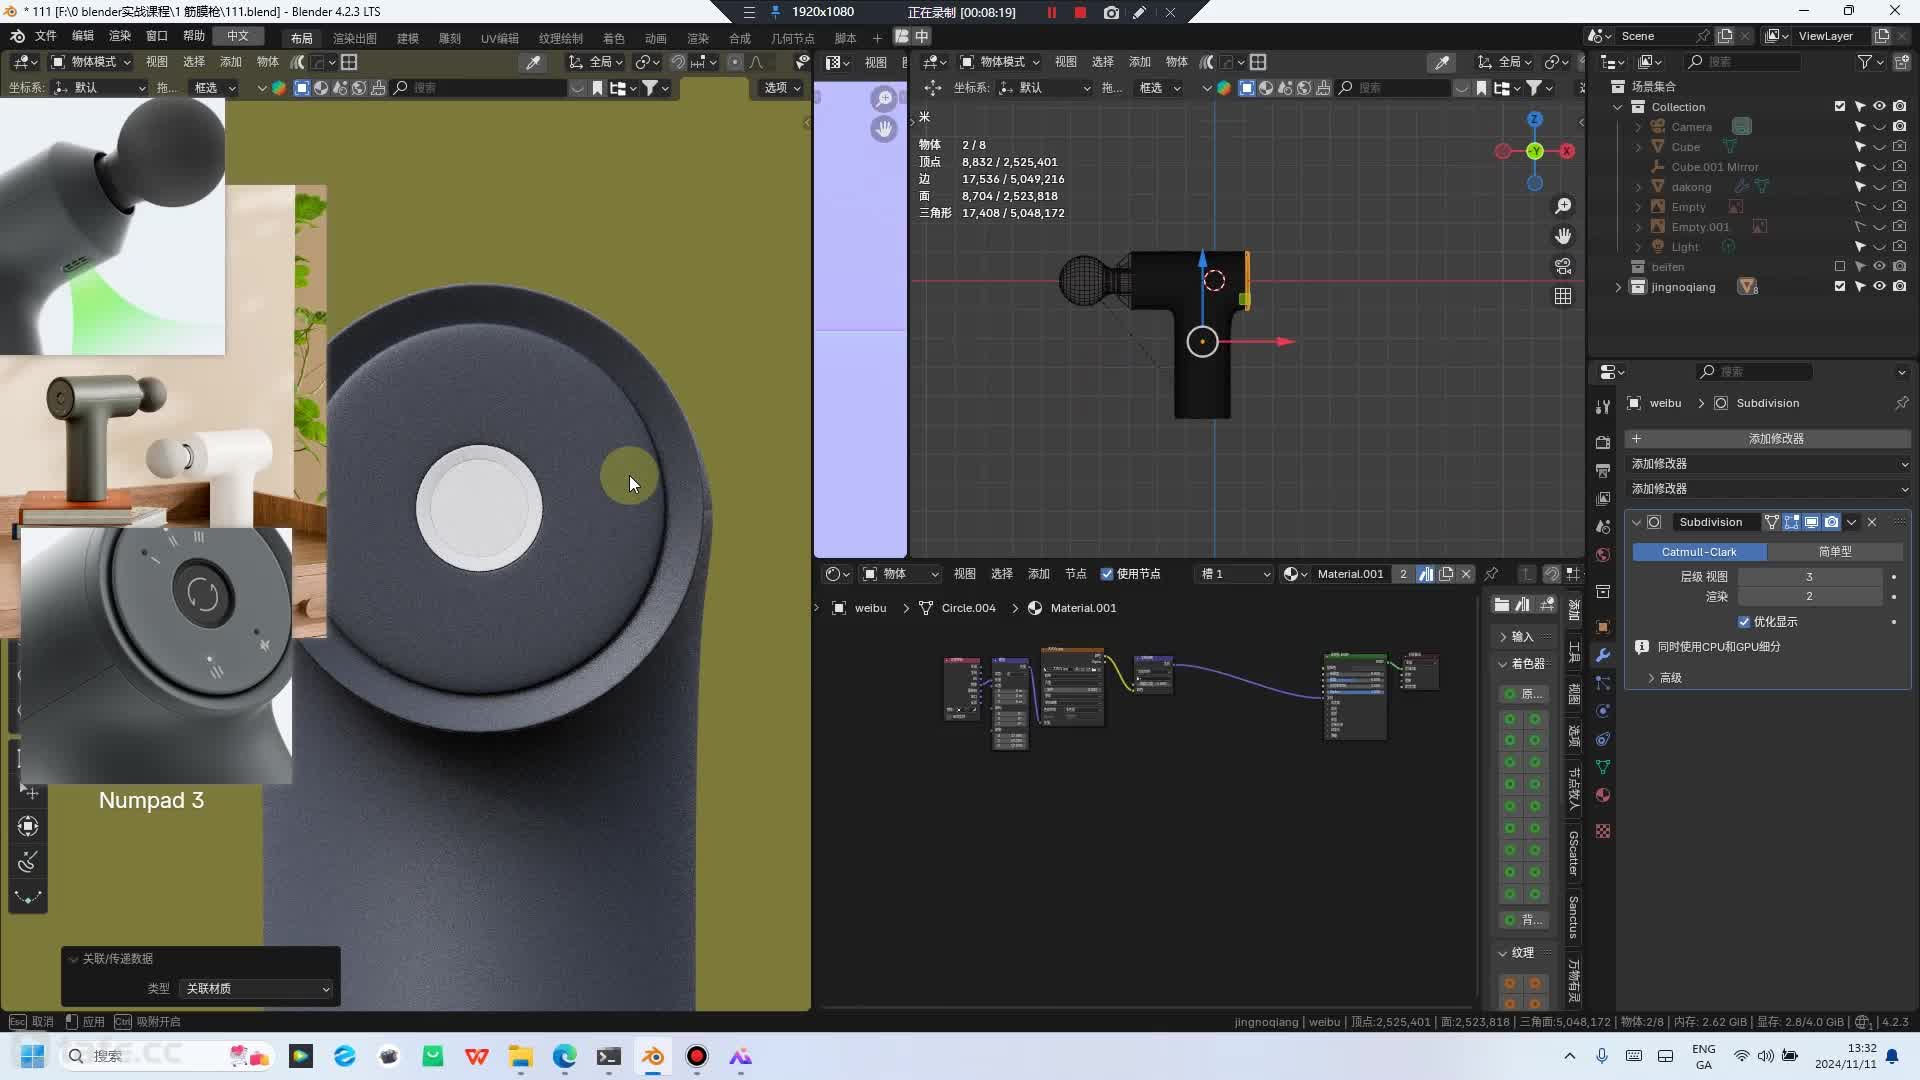The image size is (1920, 1080).
Task: Switch to the 着色 workspace tab
Action: [x=613, y=38]
